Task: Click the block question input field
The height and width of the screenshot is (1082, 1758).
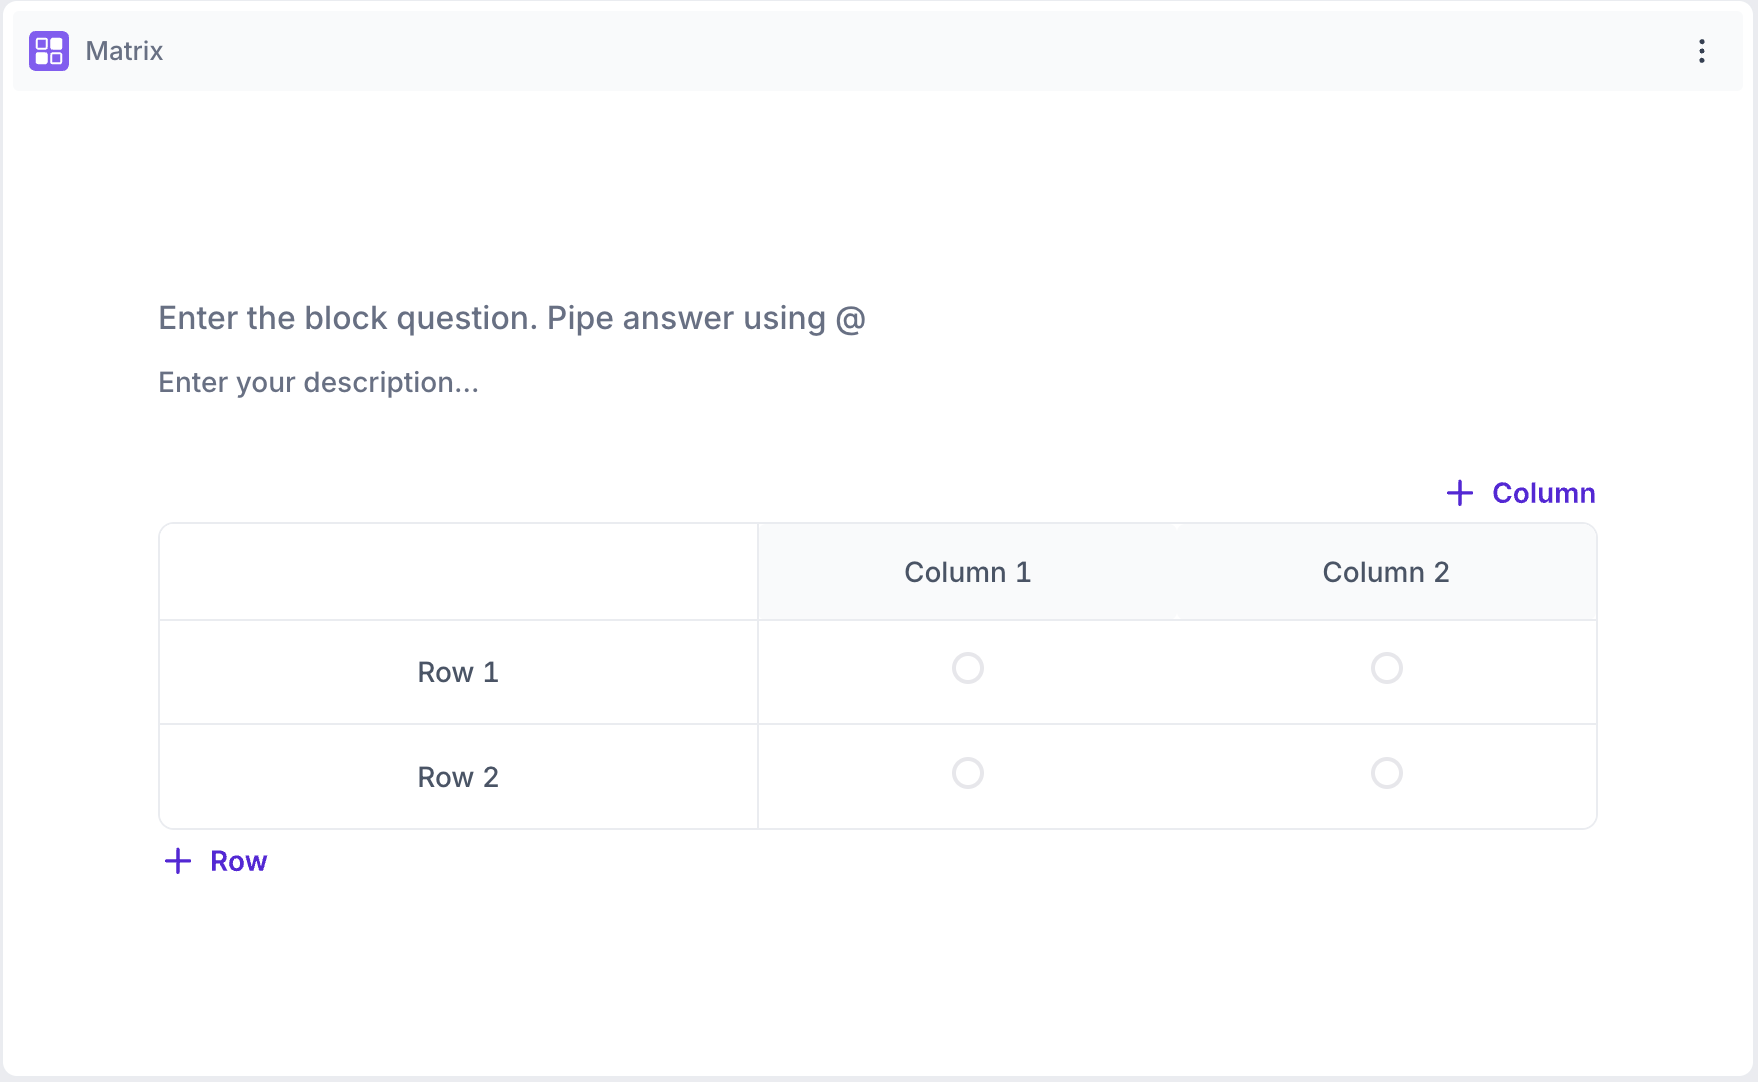Action: (511, 318)
